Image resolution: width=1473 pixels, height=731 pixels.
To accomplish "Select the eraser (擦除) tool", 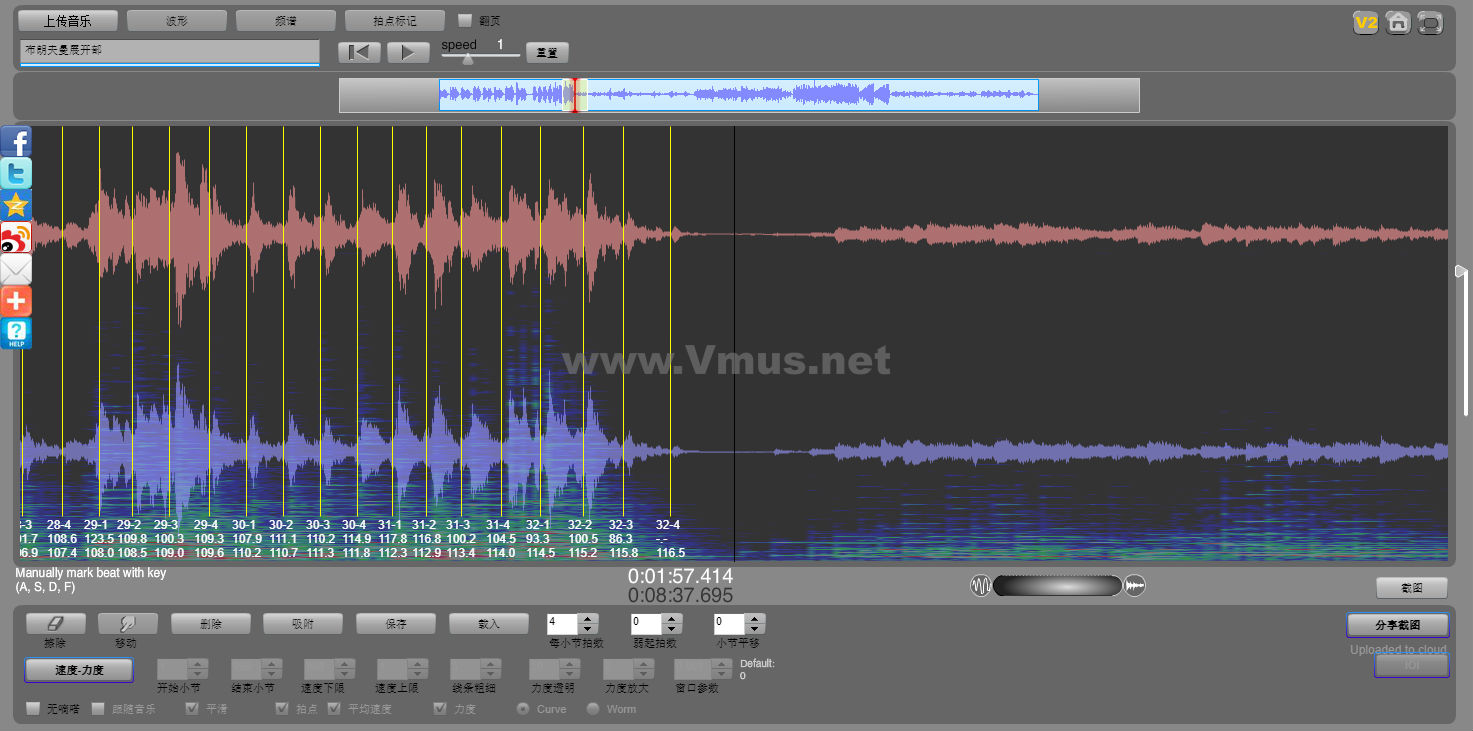I will click(x=55, y=623).
